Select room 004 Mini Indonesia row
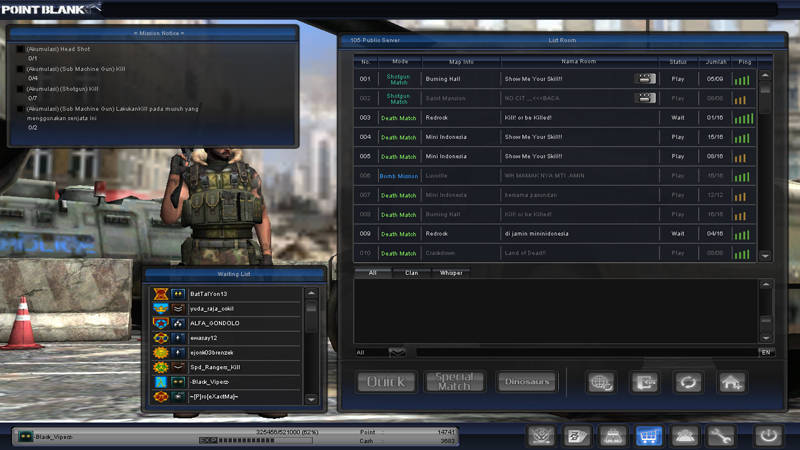This screenshot has height=450, width=800. (555, 137)
